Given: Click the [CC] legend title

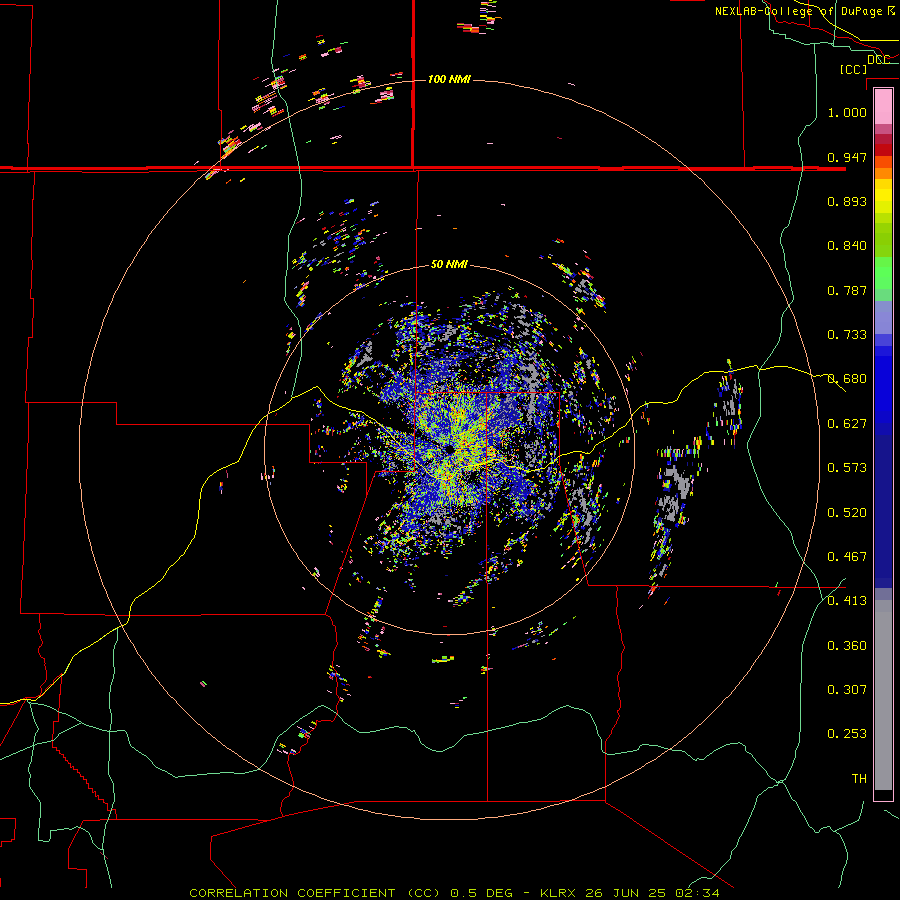Looking at the screenshot, I should (x=853, y=69).
